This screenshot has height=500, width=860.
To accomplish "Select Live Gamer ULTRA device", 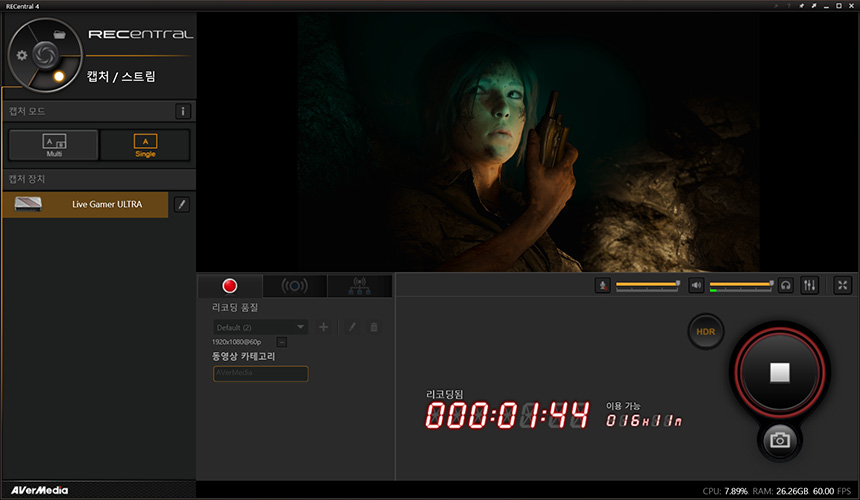I will [x=85, y=204].
